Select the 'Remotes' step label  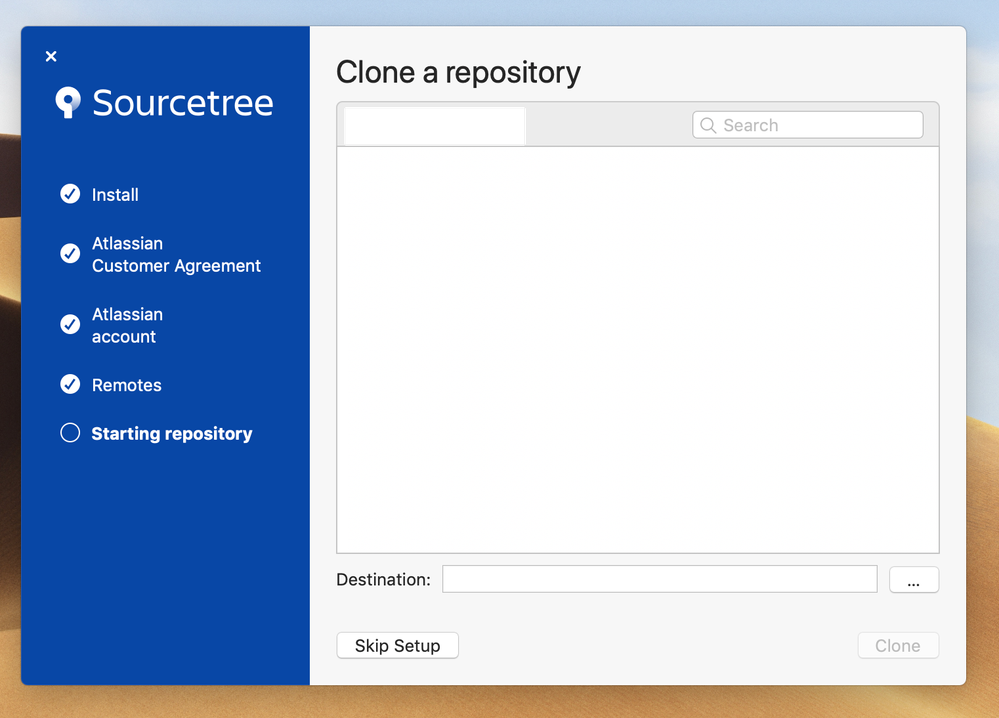[126, 385]
